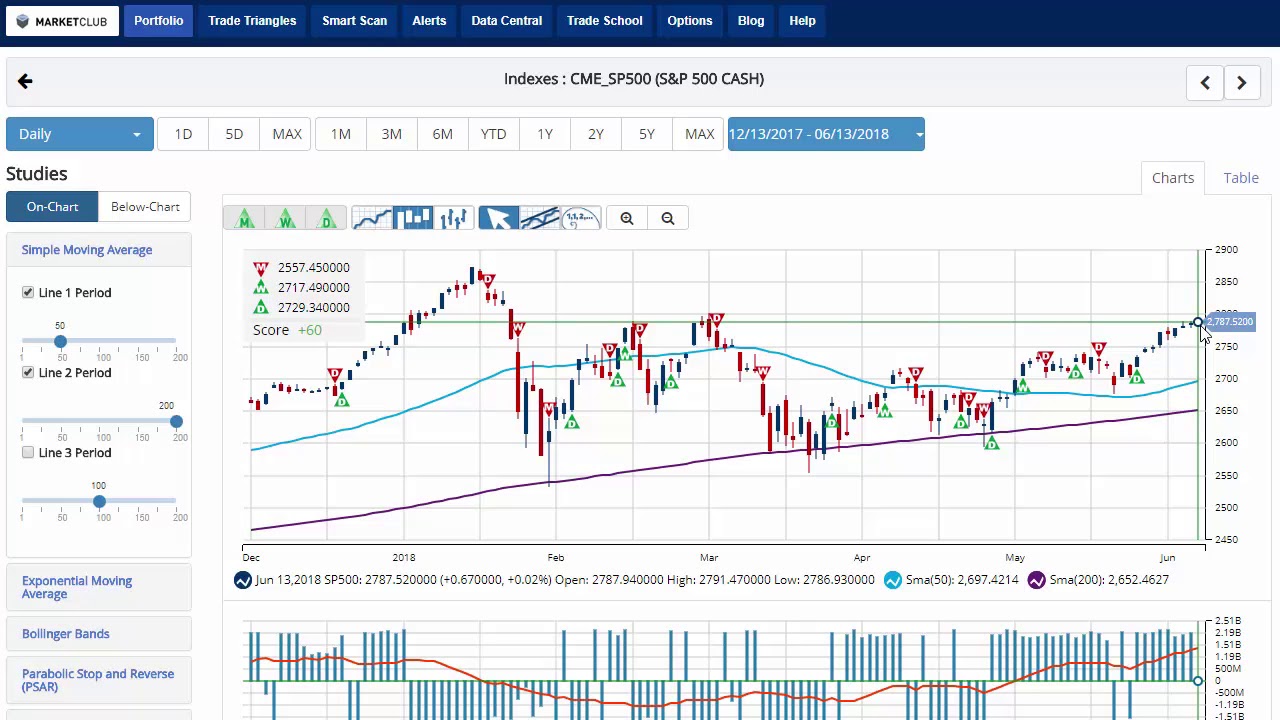The height and width of the screenshot is (720, 1280).
Task: Select OHLC bar chart style
Action: (x=453, y=218)
